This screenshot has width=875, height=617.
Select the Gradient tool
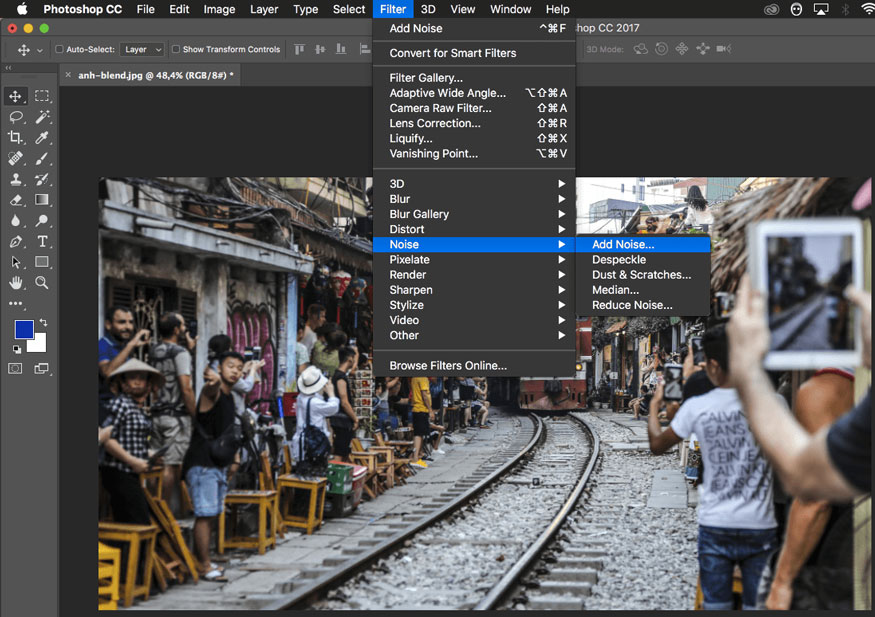coord(42,200)
